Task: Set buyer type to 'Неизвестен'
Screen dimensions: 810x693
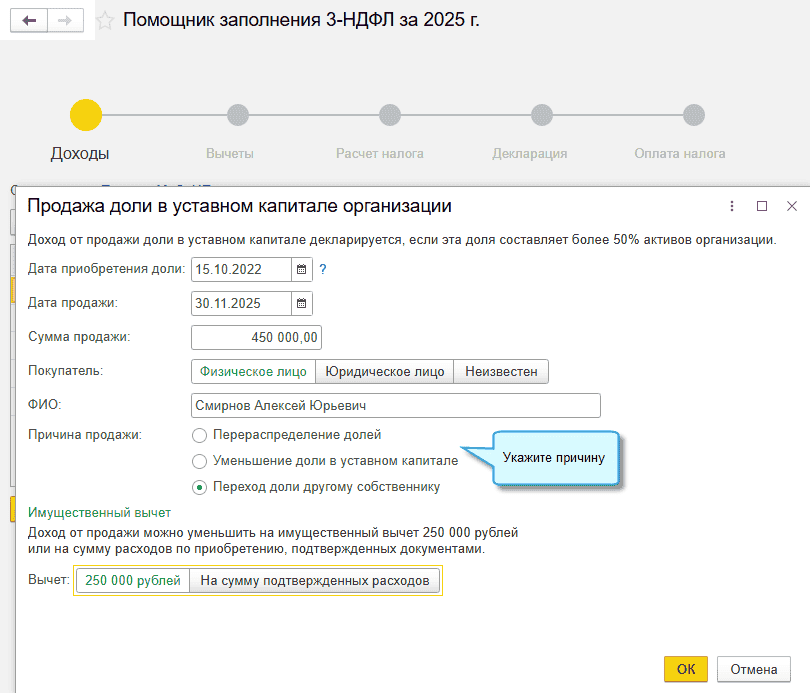Action: tap(501, 371)
